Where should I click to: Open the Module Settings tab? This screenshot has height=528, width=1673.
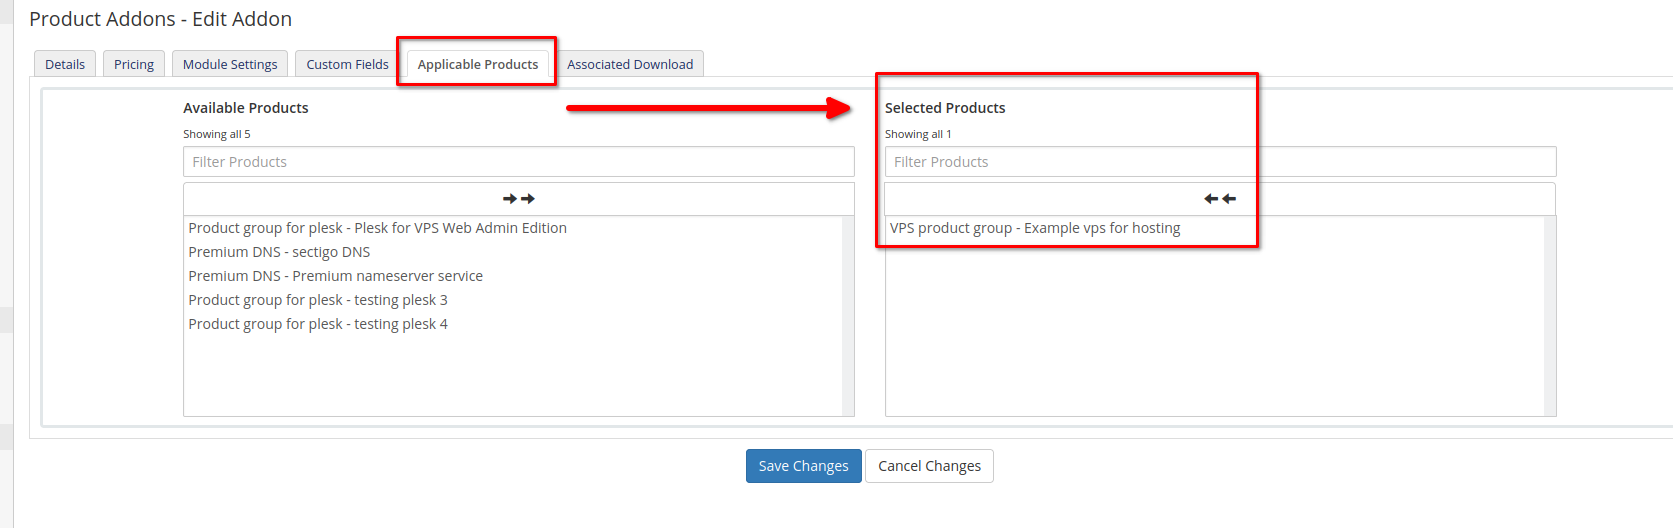[230, 64]
